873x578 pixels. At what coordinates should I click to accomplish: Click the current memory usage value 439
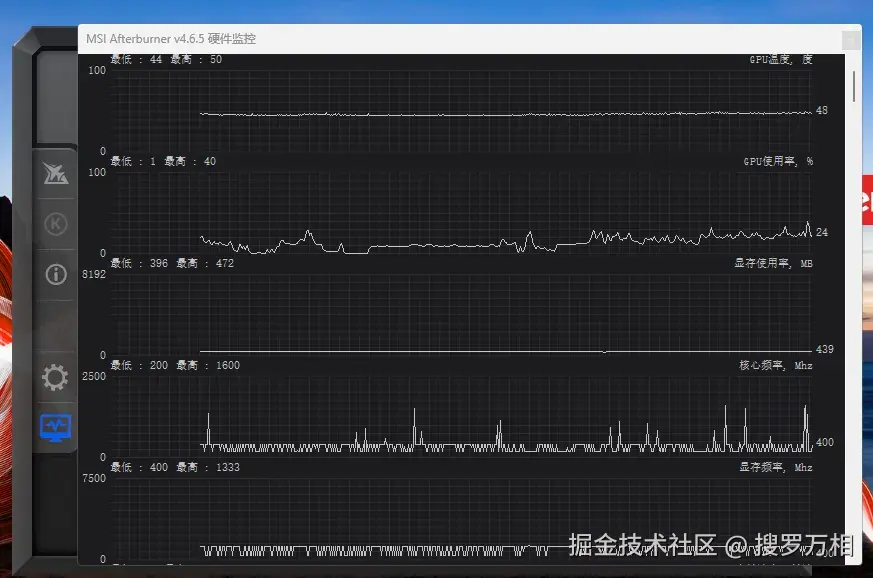pyautogui.click(x=825, y=349)
